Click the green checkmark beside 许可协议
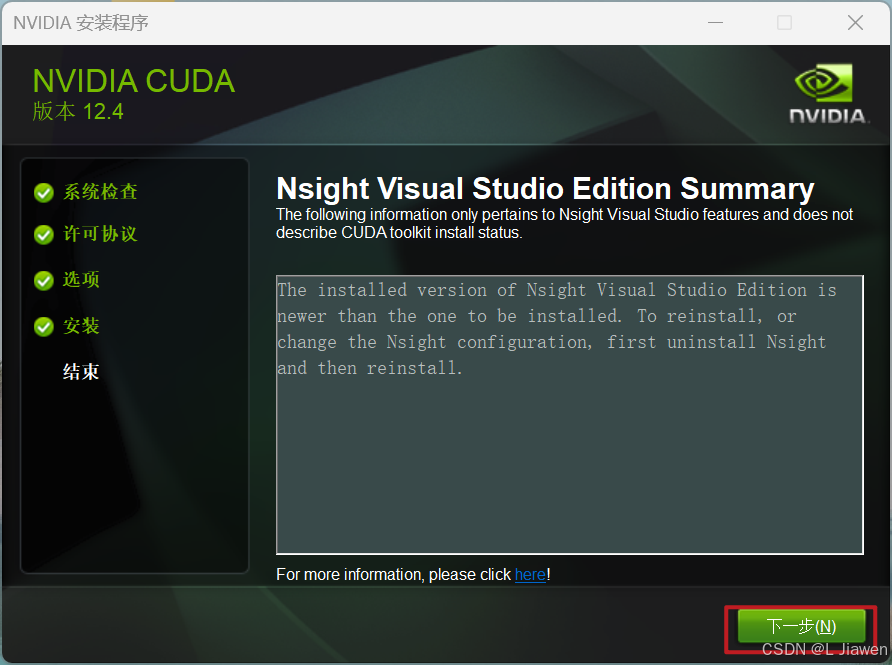The width and height of the screenshot is (892, 665). 44,234
